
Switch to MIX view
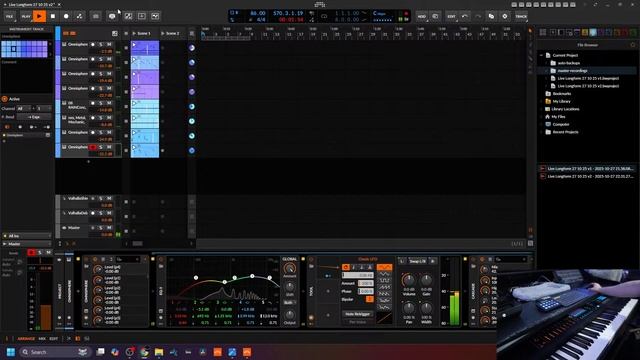(x=42, y=339)
